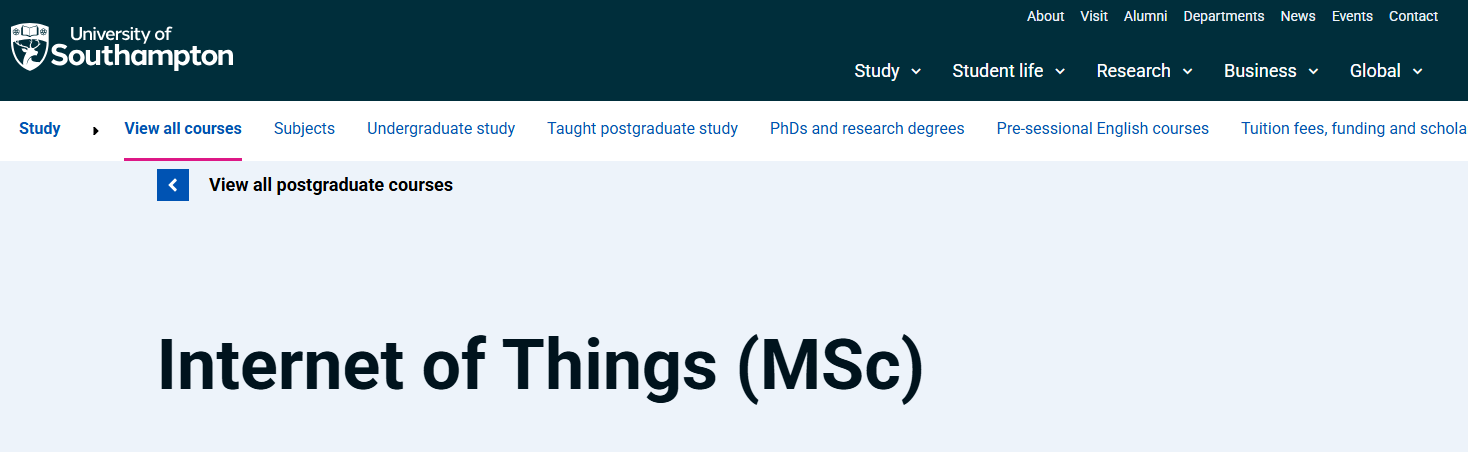Image resolution: width=1468 pixels, height=452 pixels.
Task: Open the Alumni link
Action: click(1145, 16)
